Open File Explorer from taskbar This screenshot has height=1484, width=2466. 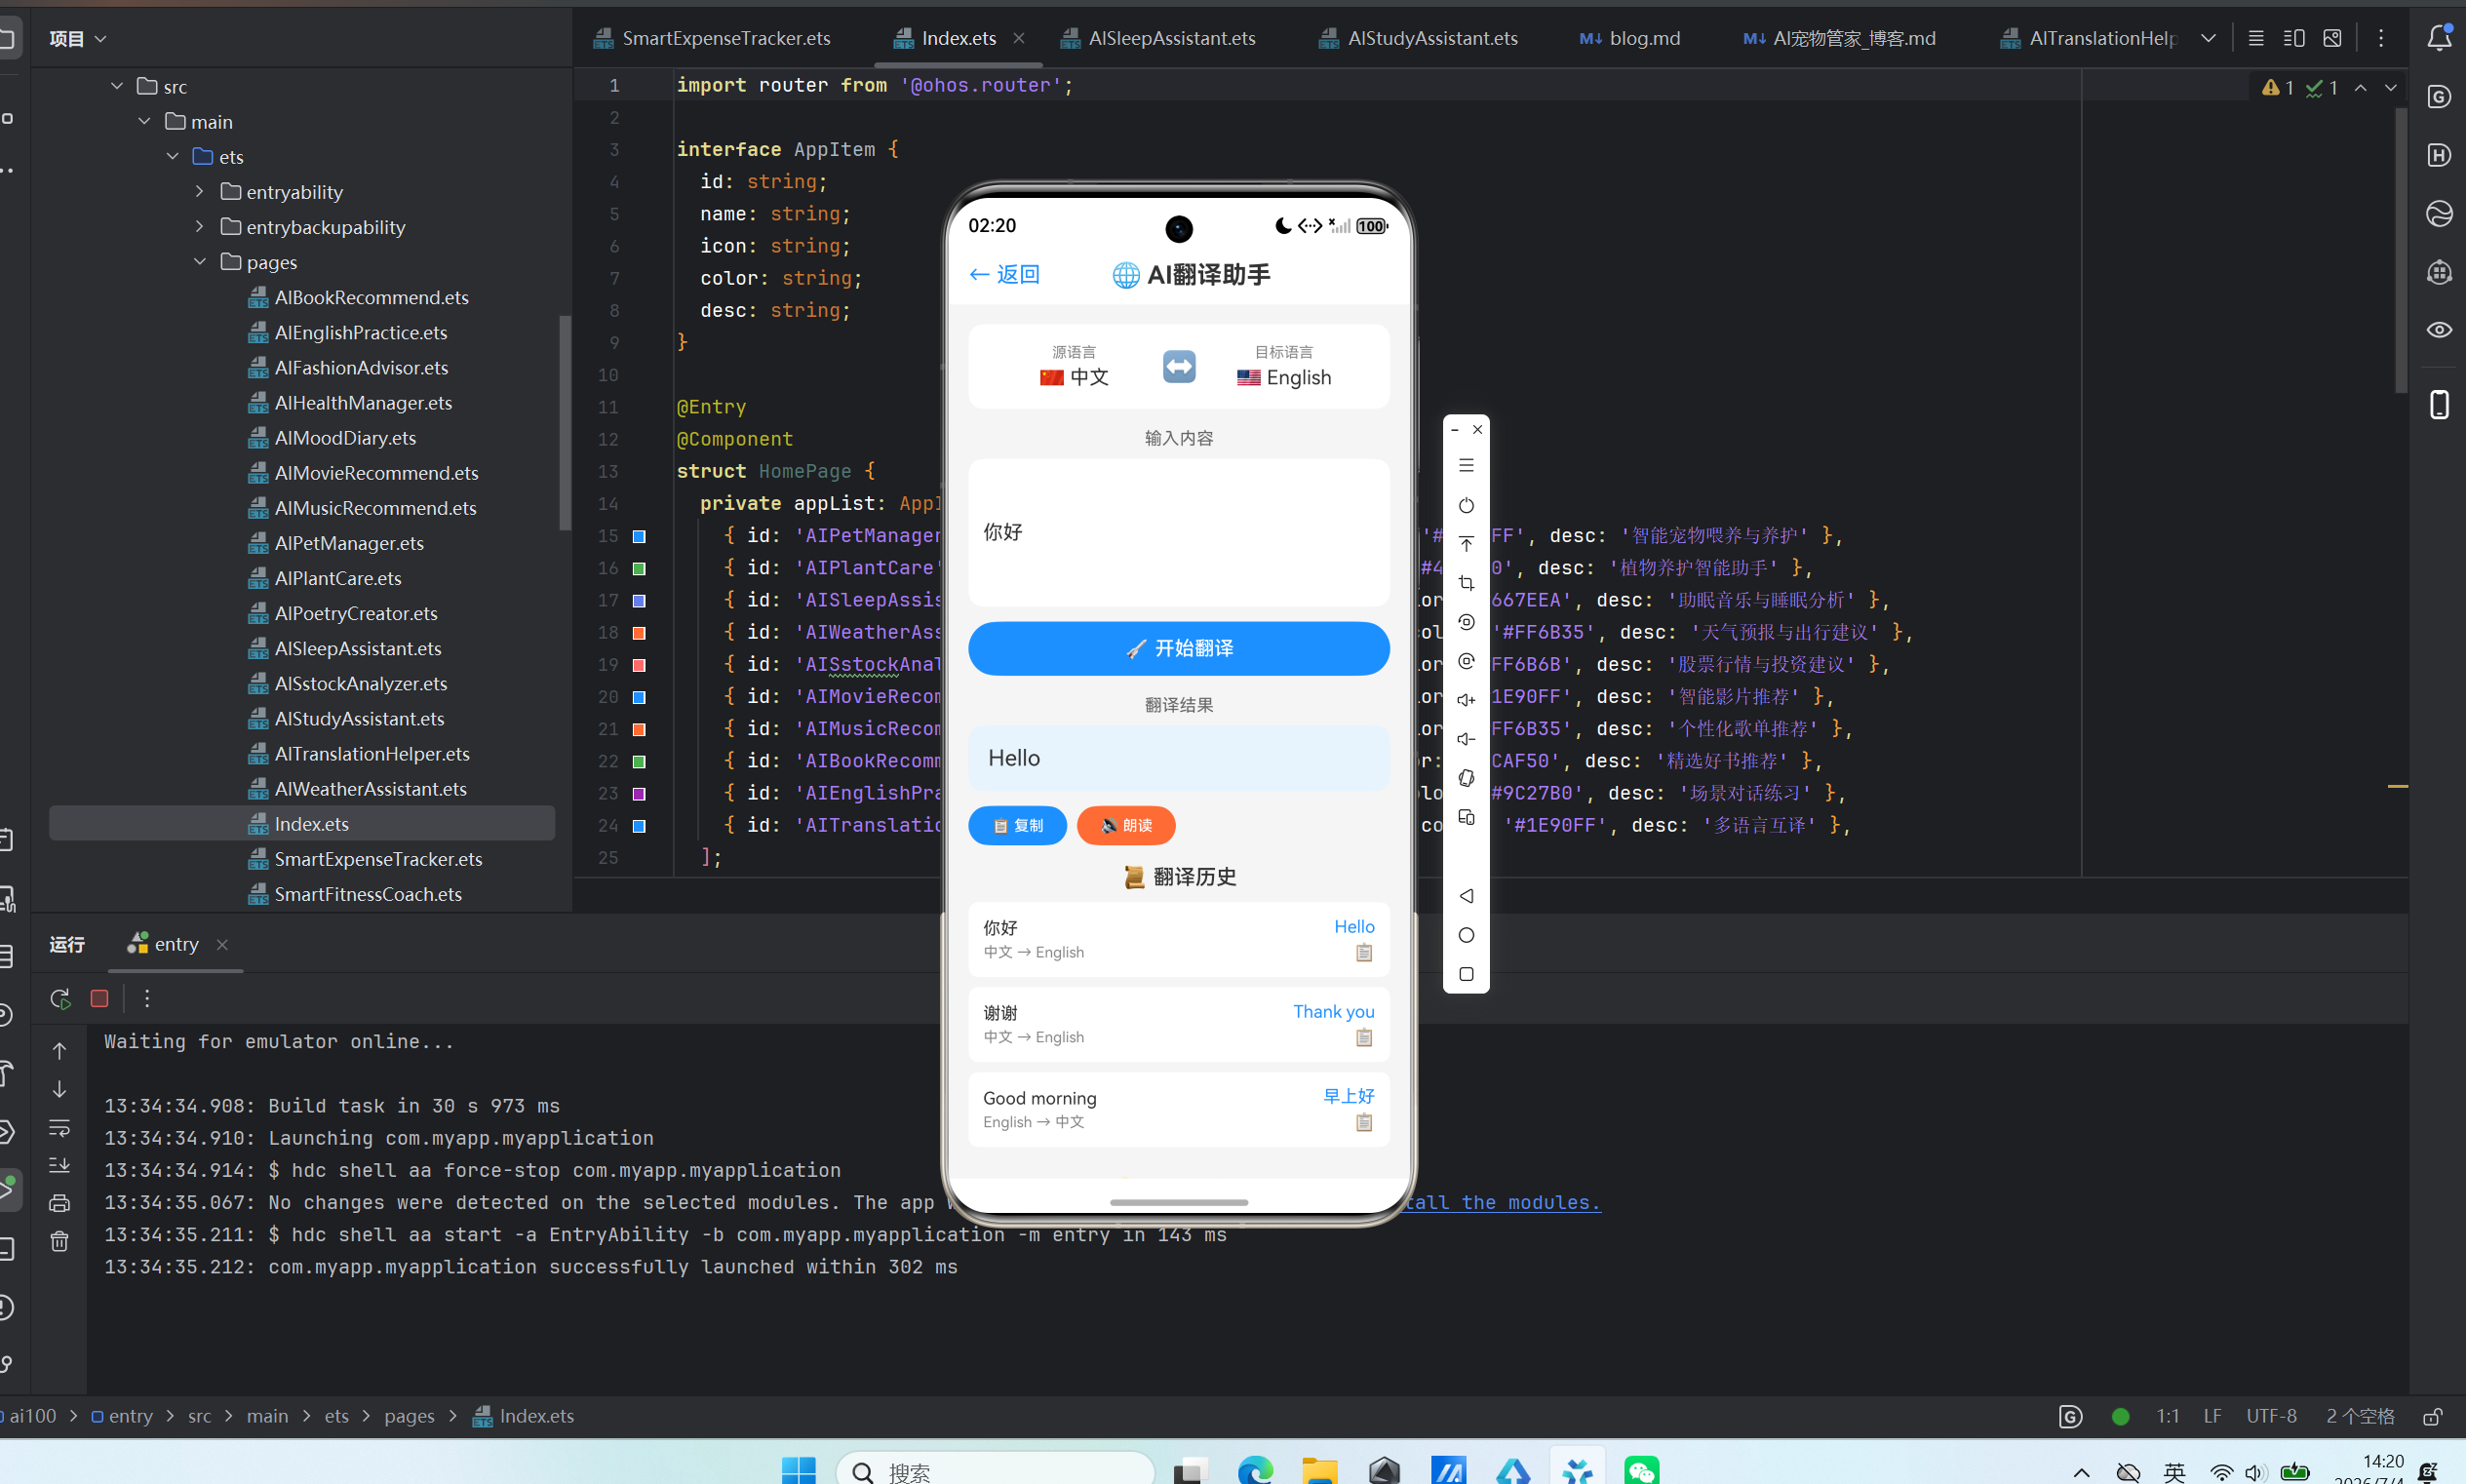pyautogui.click(x=1320, y=1470)
